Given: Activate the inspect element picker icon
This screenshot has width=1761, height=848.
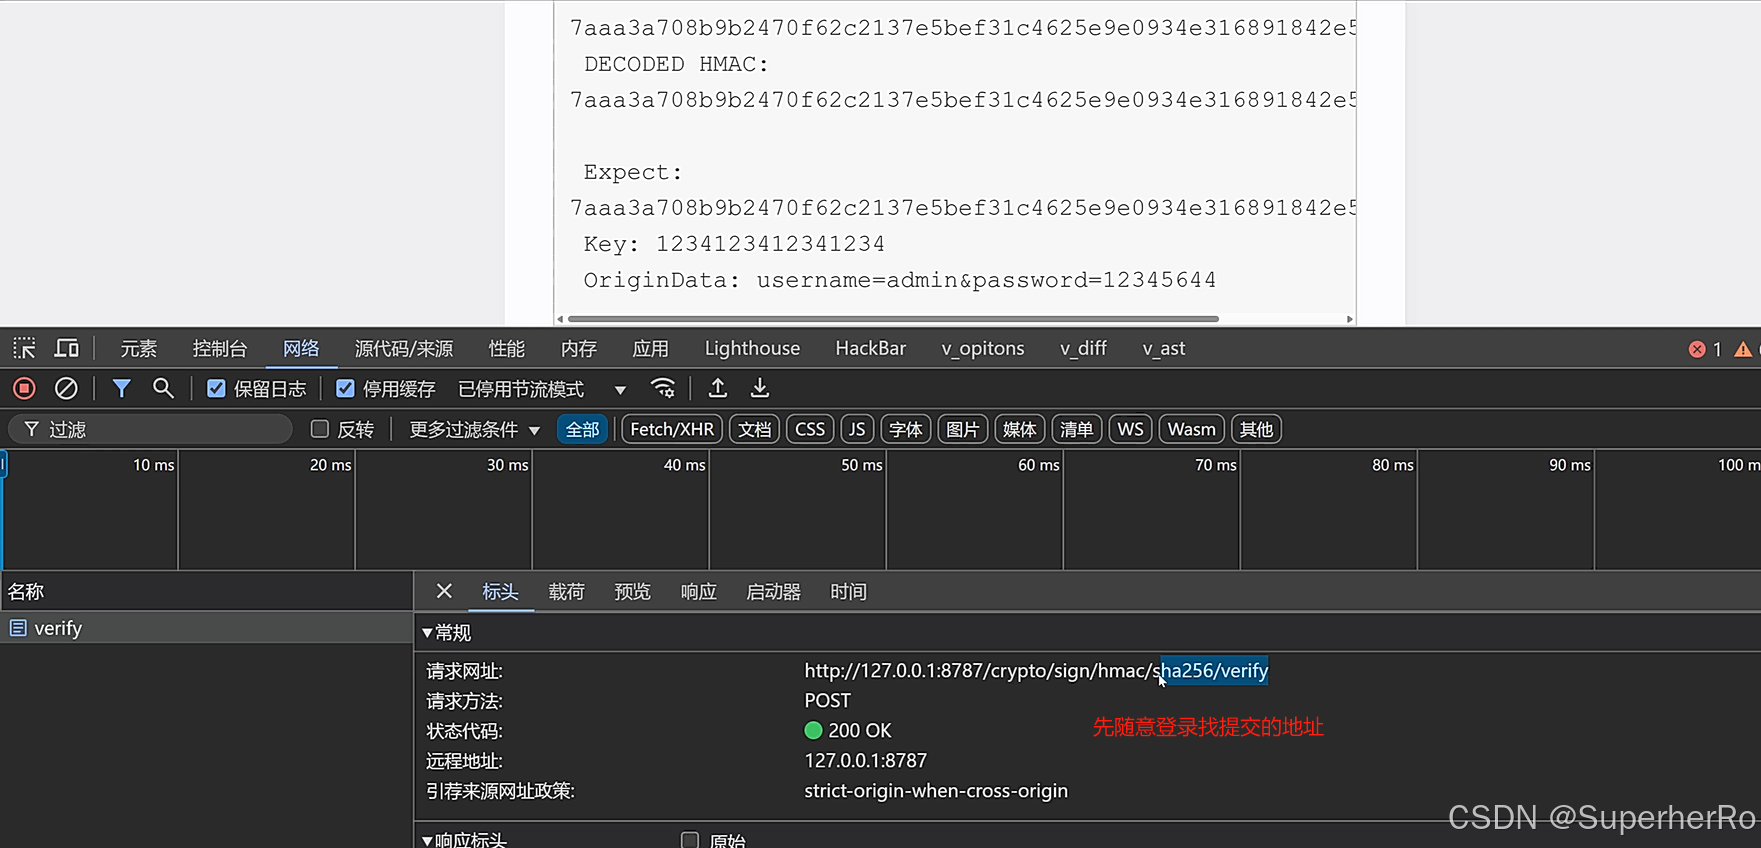Looking at the screenshot, I should pos(24,348).
